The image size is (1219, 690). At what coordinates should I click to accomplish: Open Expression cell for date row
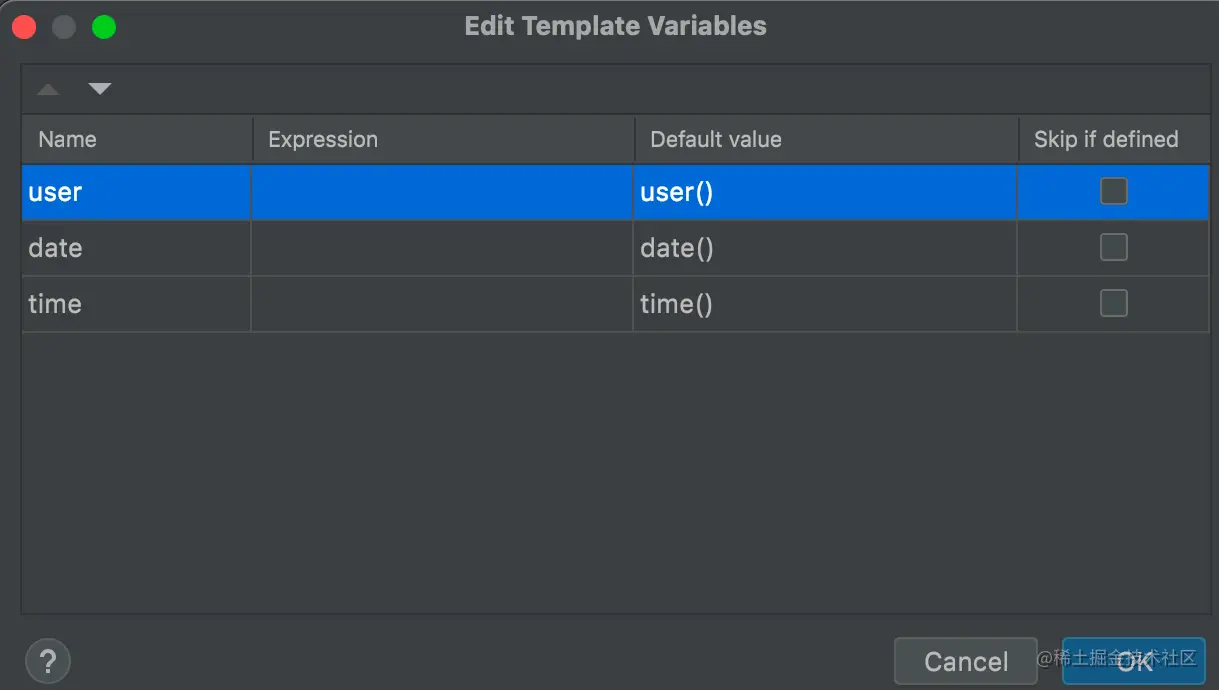pos(442,248)
